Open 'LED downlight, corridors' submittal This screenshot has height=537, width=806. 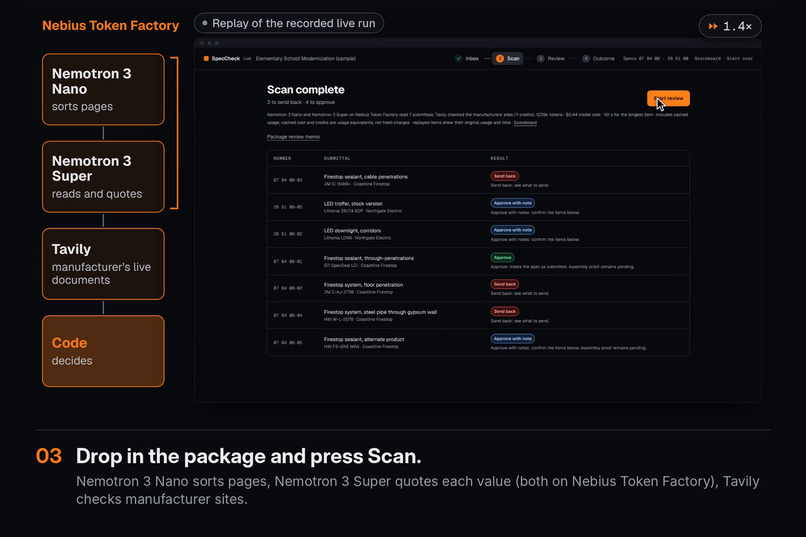coord(352,231)
